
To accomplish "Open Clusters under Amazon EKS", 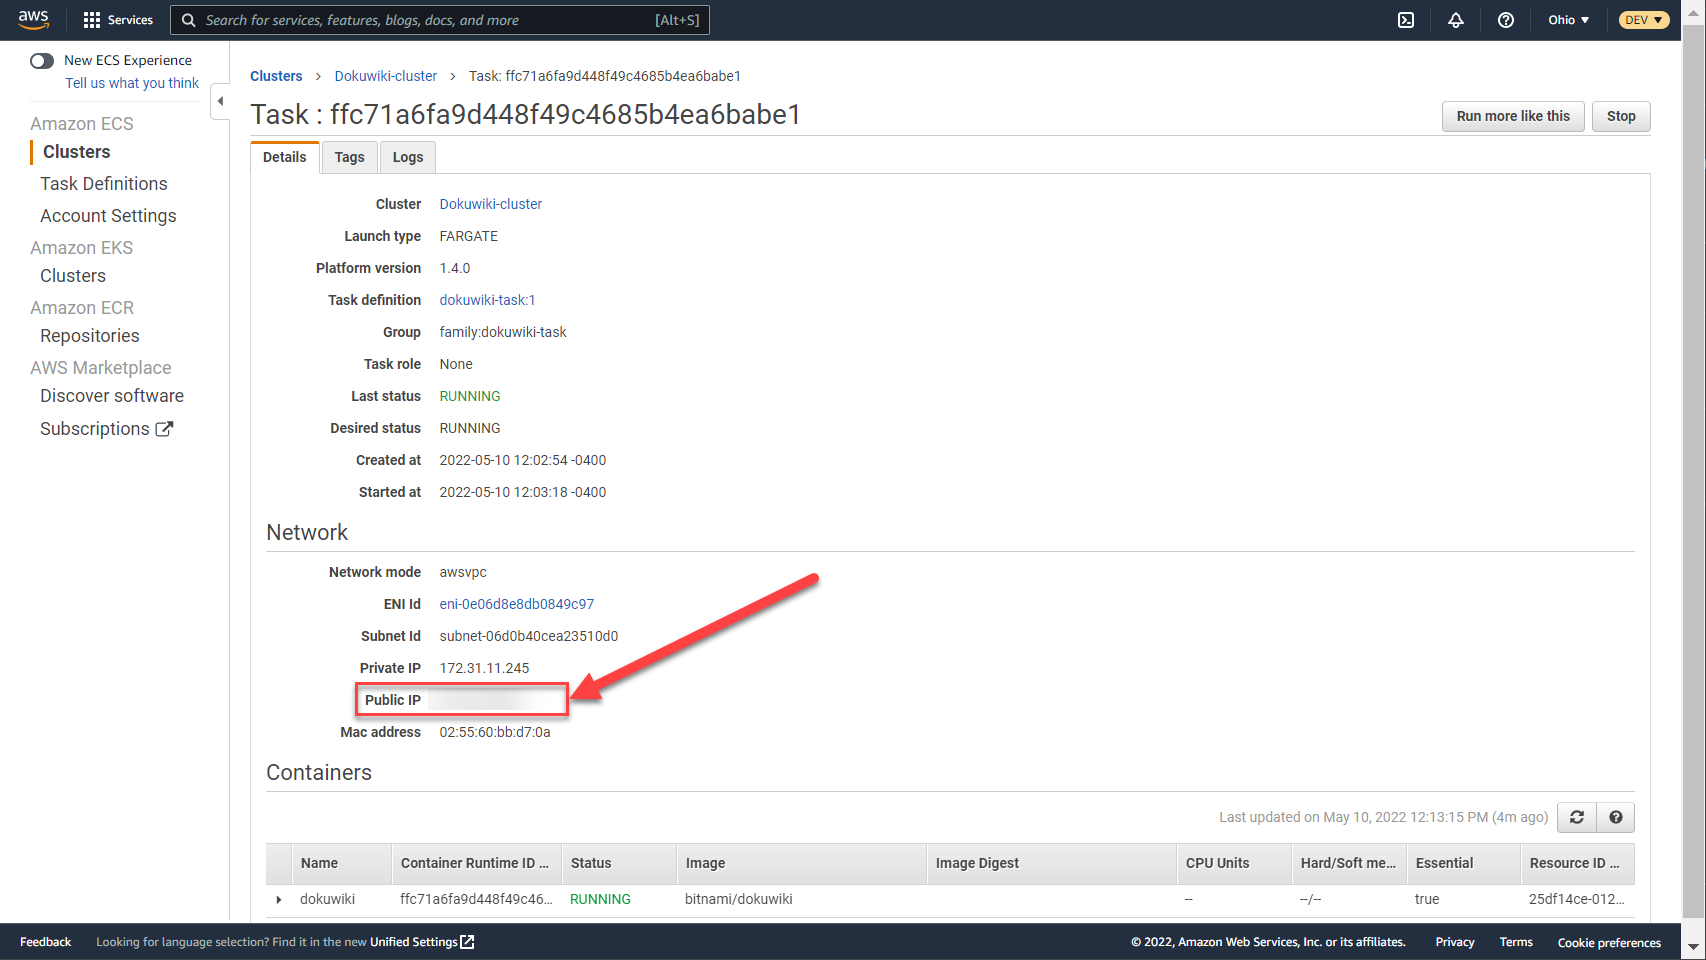I will (x=73, y=276).
